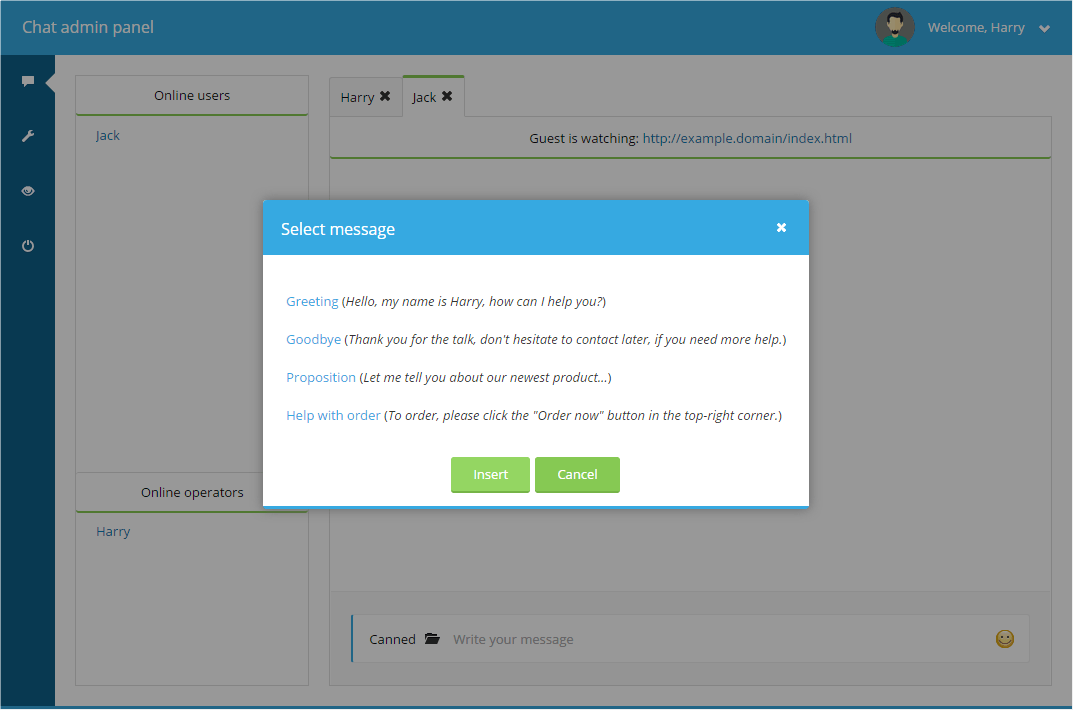The height and width of the screenshot is (710, 1073).
Task: Choose the Goodbye canned message
Action: tap(313, 339)
